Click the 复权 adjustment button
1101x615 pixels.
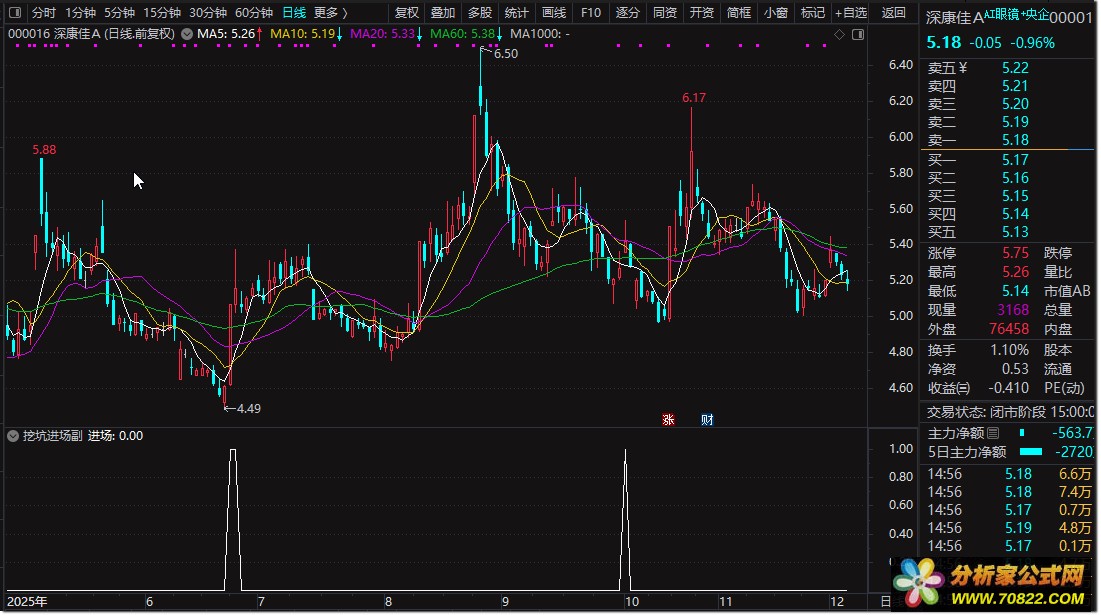pyautogui.click(x=407, y=13)
